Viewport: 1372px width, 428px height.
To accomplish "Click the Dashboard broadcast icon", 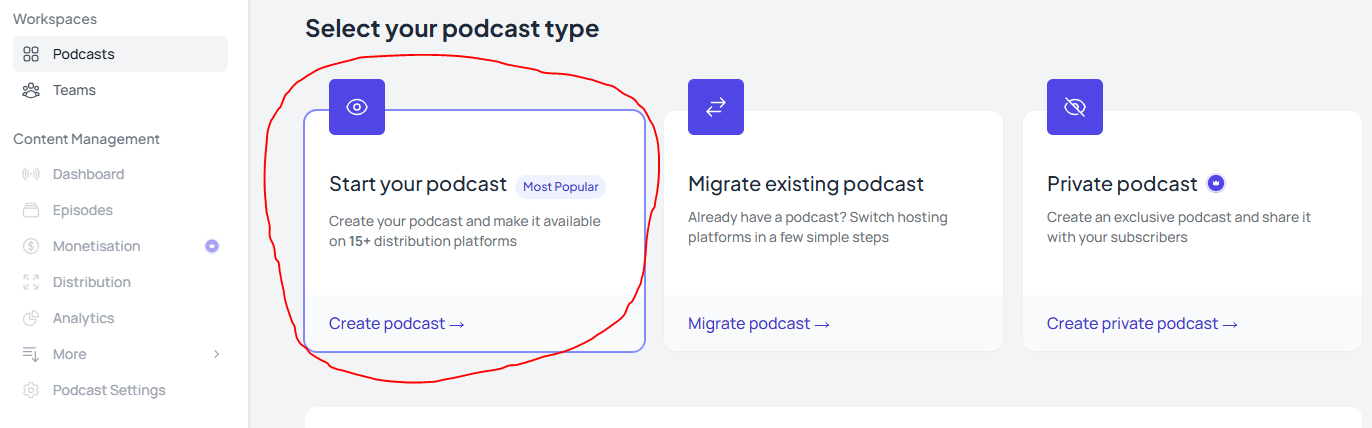I will [31, 174].
